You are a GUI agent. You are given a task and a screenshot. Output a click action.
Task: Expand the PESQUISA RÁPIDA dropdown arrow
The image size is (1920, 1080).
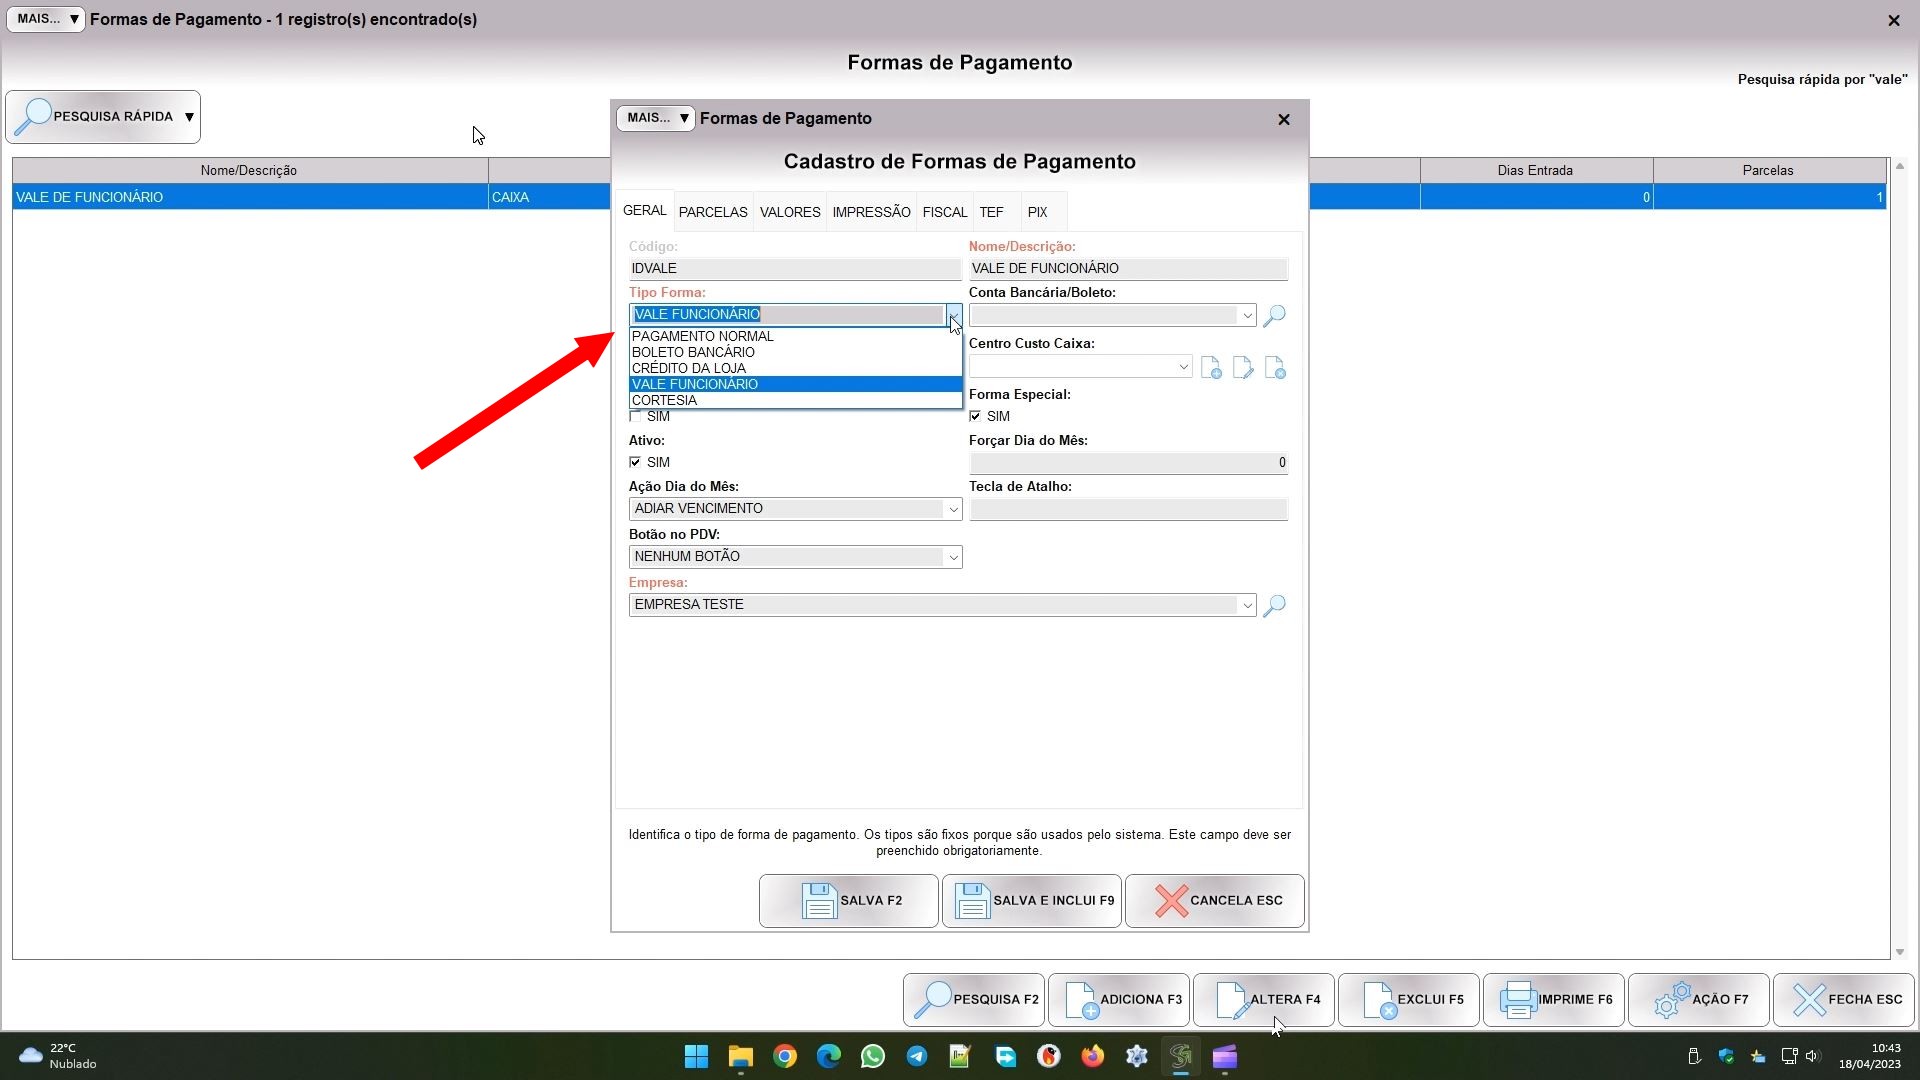click(189, 117)
